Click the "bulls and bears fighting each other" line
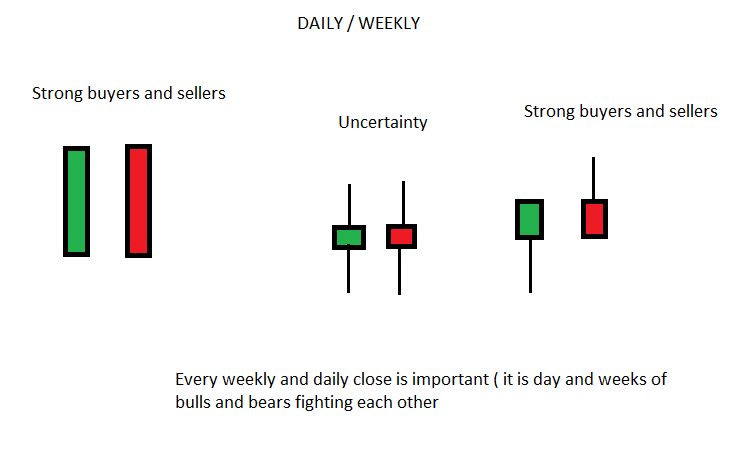Screen dimensions: 754x456 [x=307, y=403]
